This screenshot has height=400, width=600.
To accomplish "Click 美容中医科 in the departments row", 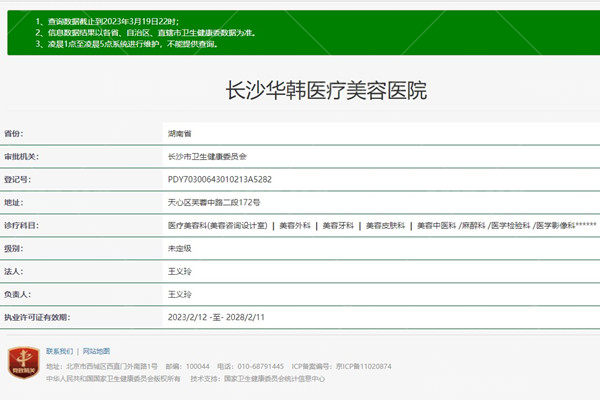I will [437, 225].
